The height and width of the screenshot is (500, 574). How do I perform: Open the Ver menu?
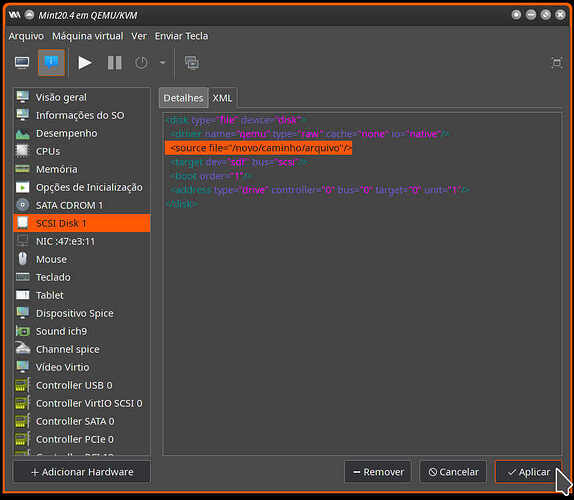(x=139, y=36)
